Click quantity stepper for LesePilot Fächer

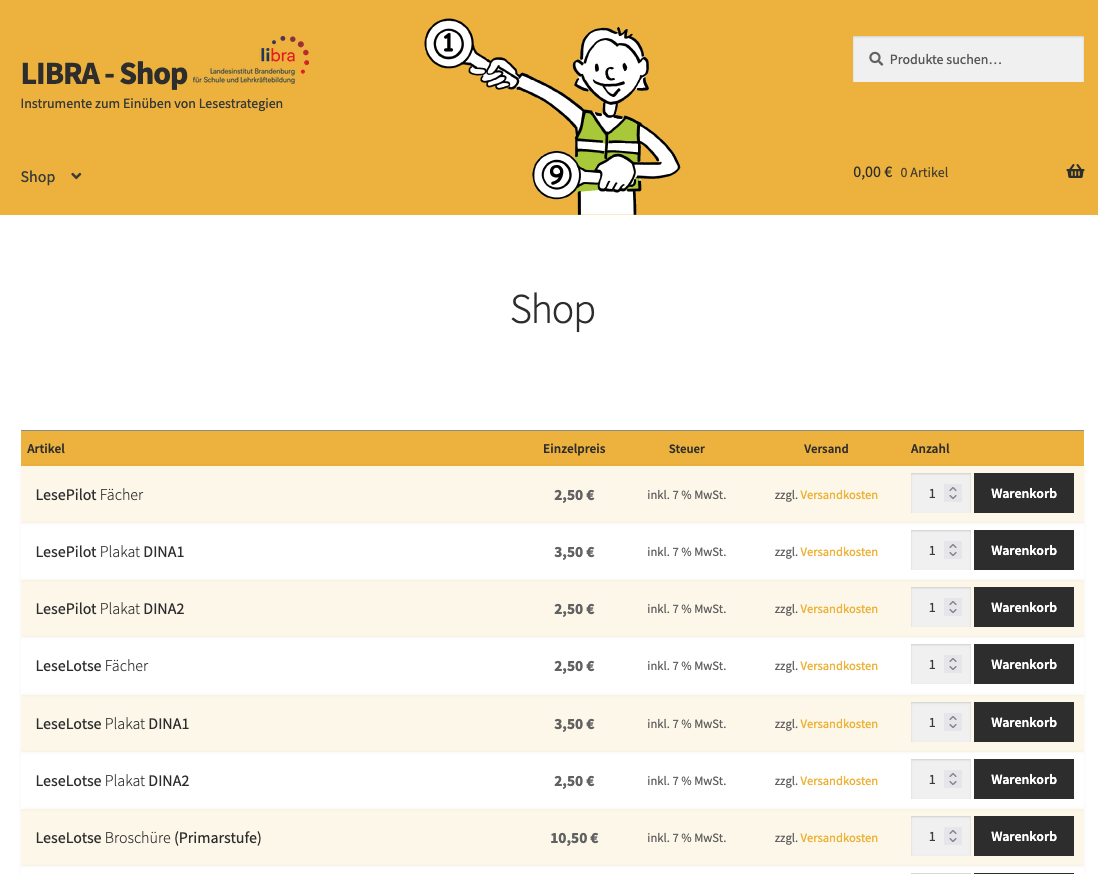[953, 493]
